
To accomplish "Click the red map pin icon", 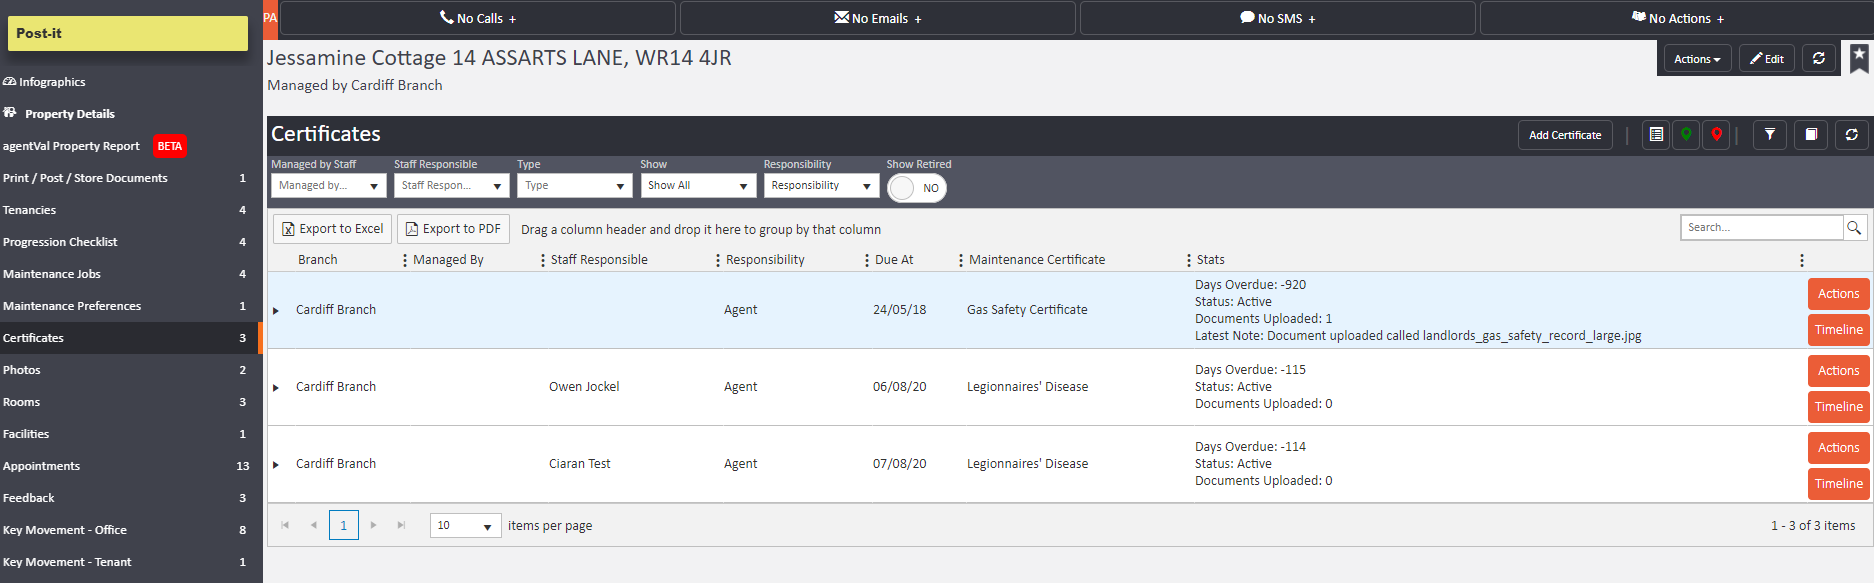I will pyautogui.click(x=1716, y=135).
